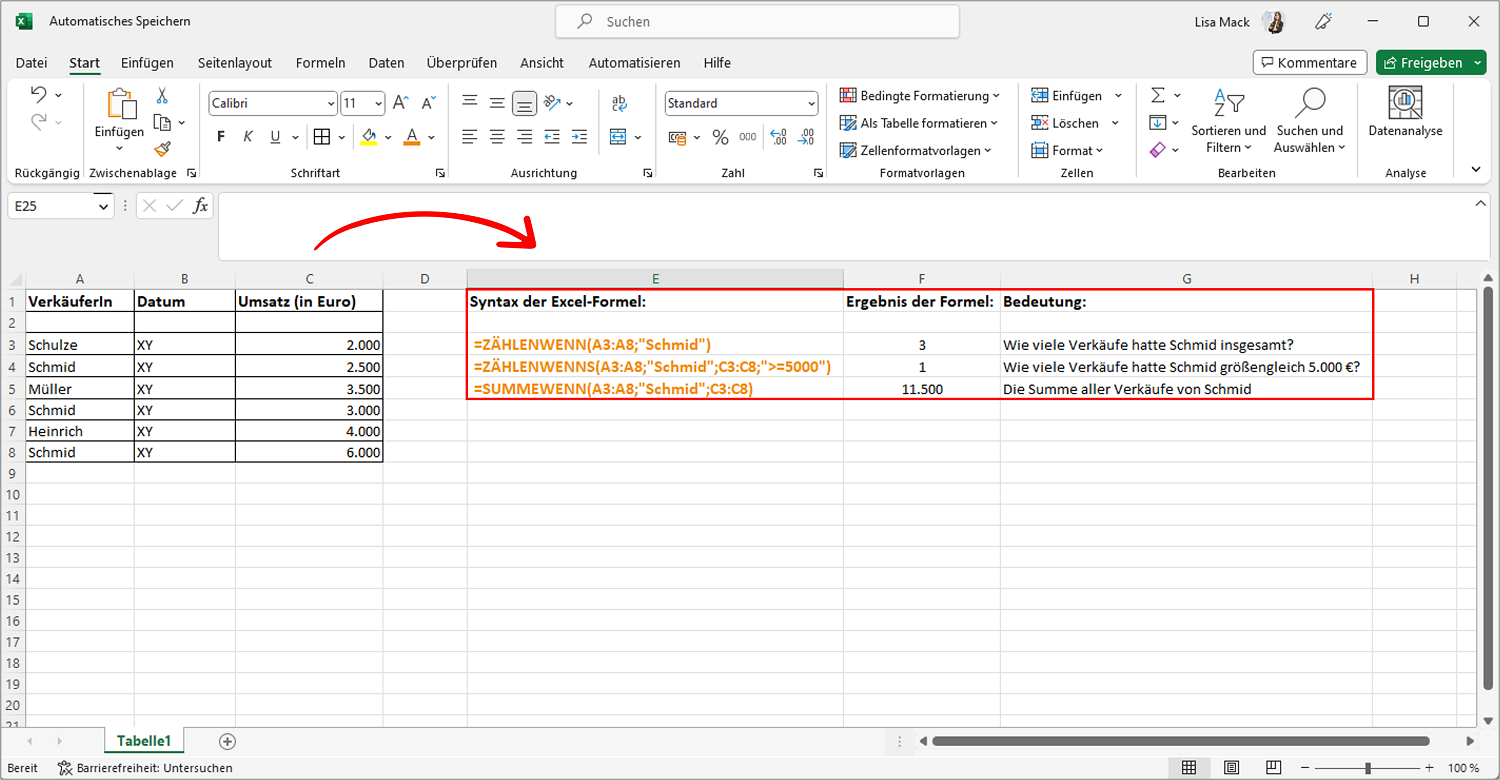Screen dimensions: 1500x780
Task: Click the large Einfügen paste clipboard icon
Action: point(120,103)
